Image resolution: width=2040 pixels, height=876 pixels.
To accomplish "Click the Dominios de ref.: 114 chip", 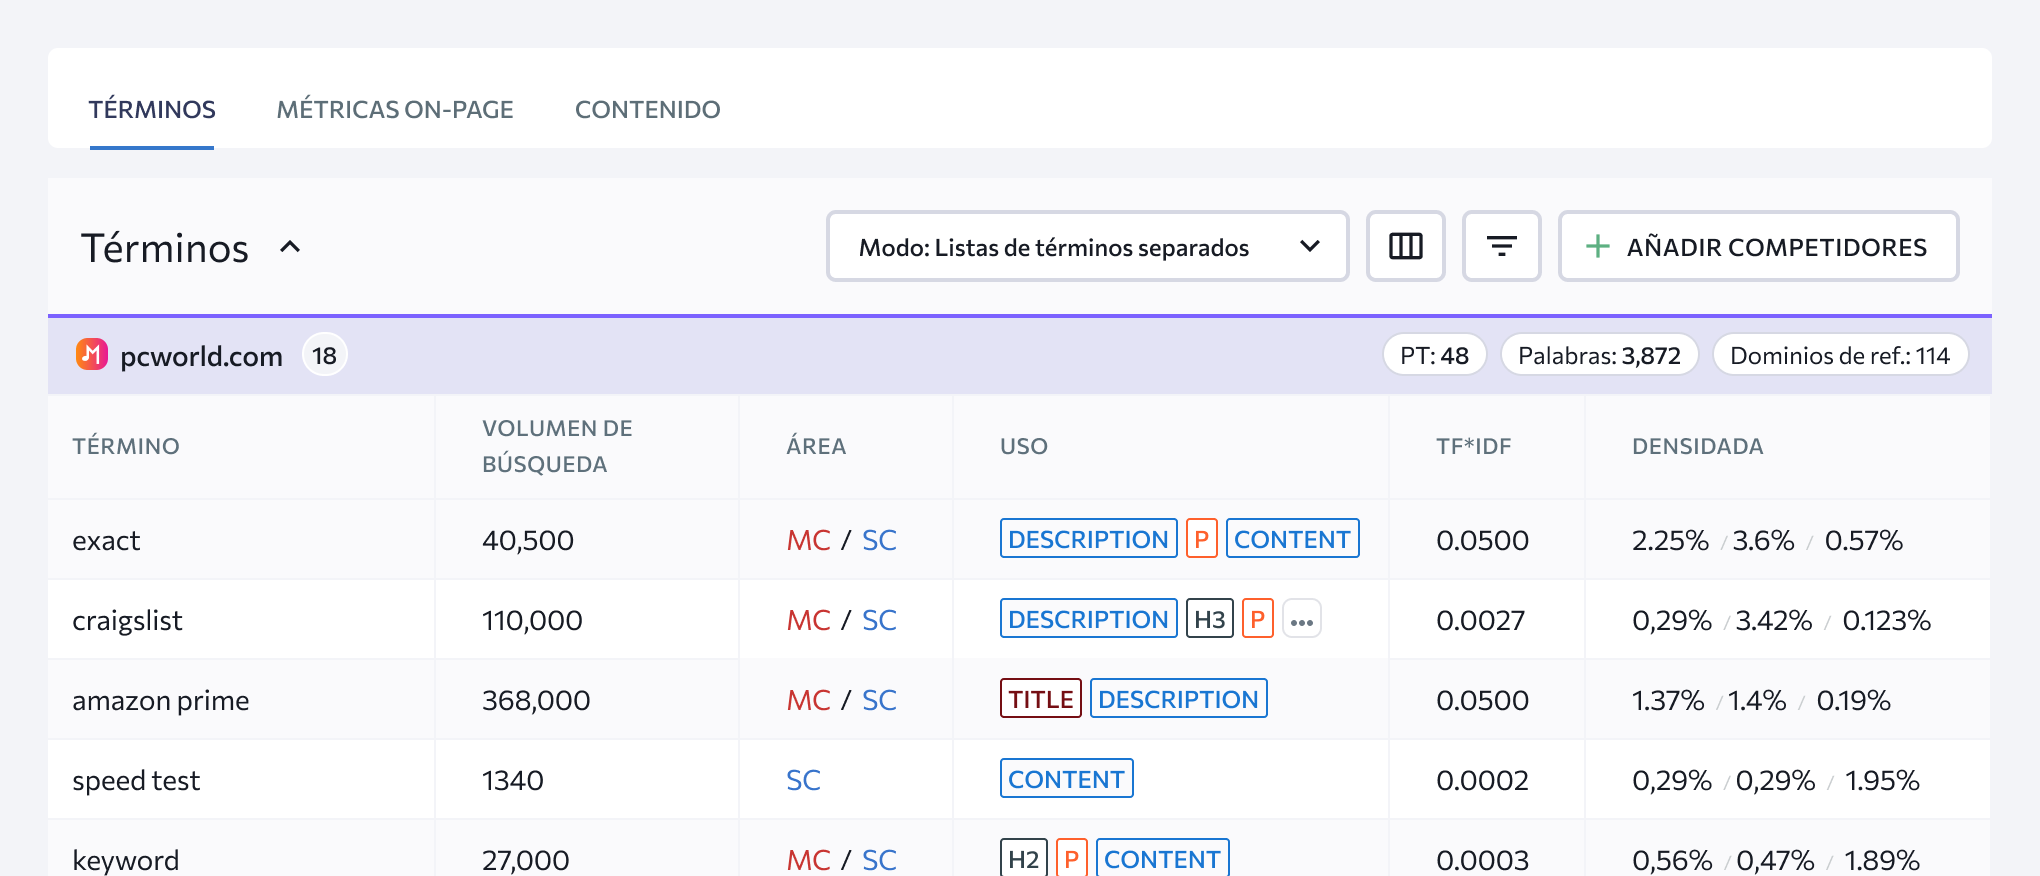I will coord(1840,354).
